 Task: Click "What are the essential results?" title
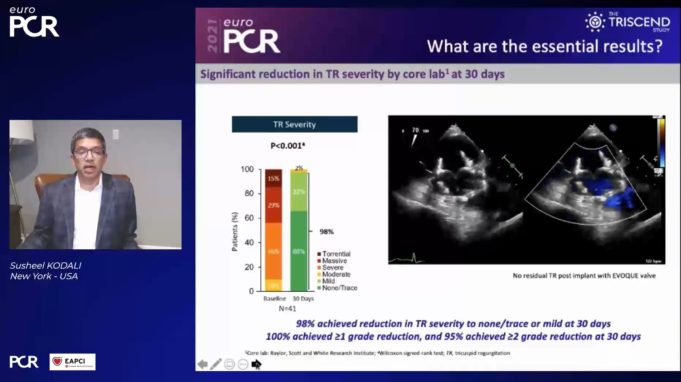(545, 46)
